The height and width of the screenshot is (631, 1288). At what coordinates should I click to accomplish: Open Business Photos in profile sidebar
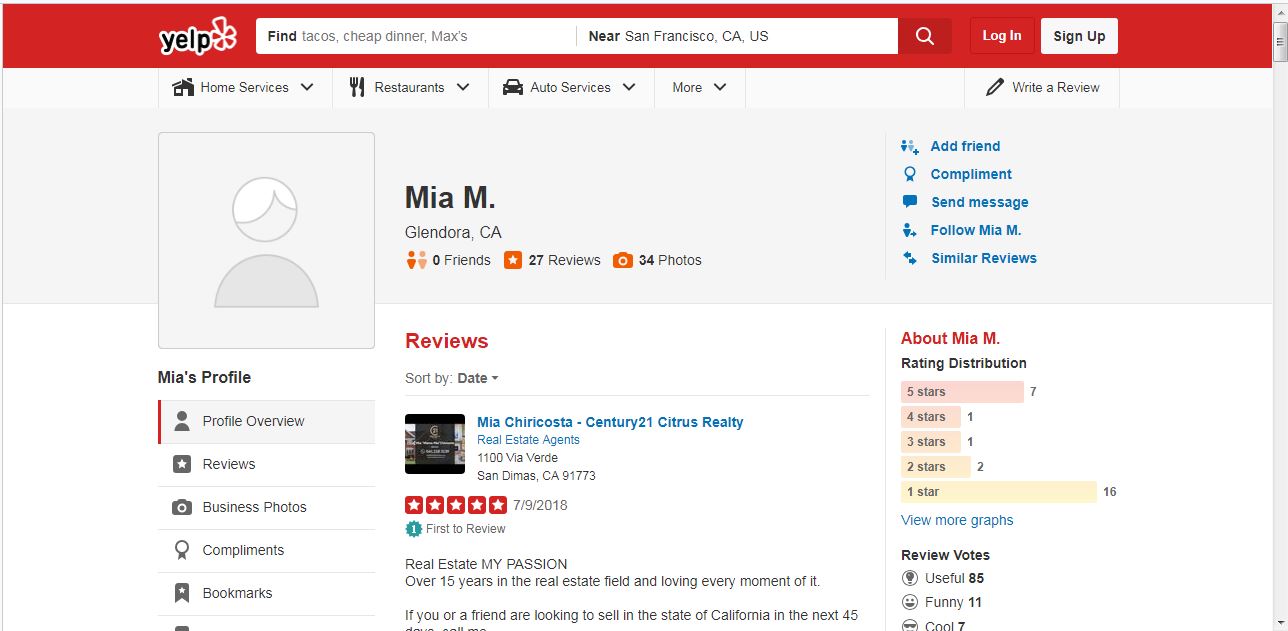pyautogui.click(x=267, y=507)
